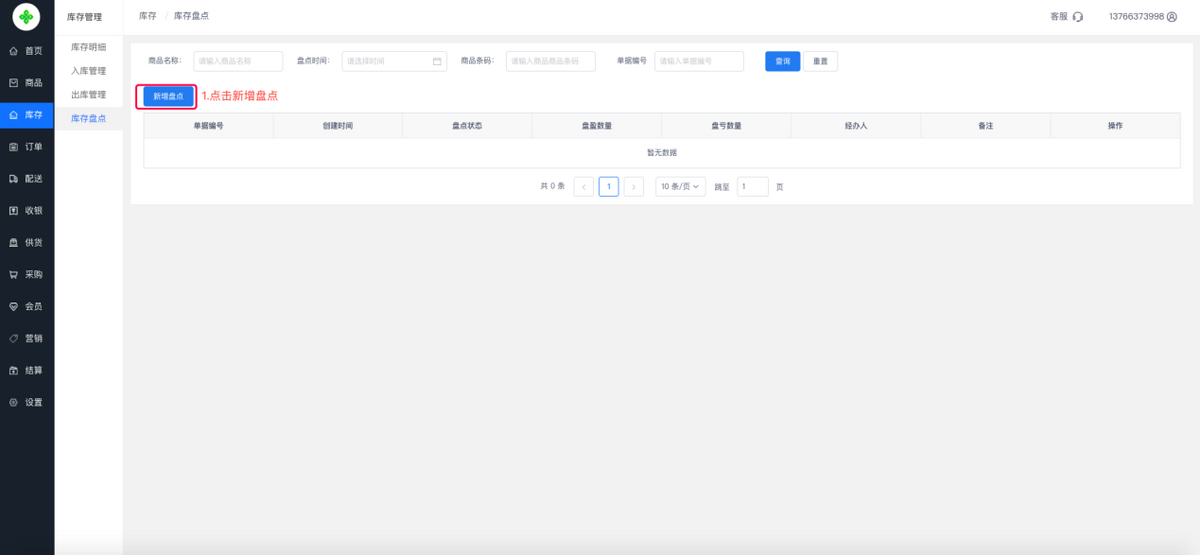Select the 库存 inventory section in sidebar

(26, 115)
